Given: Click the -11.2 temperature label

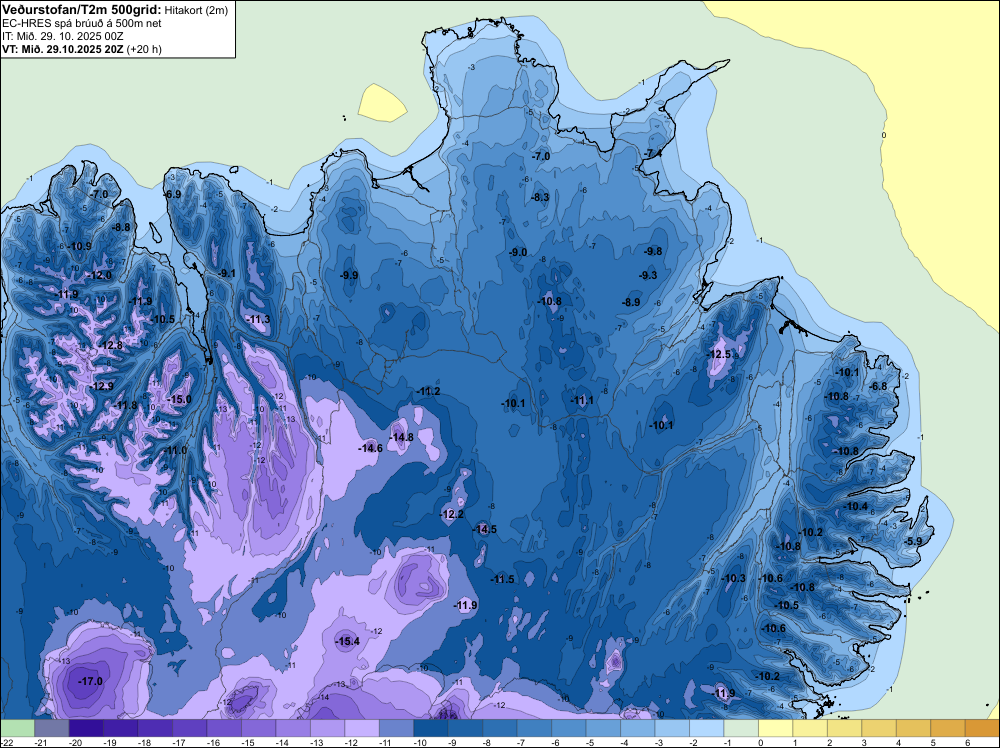Looking at the screenshot, I should click(x=427, y=391).
